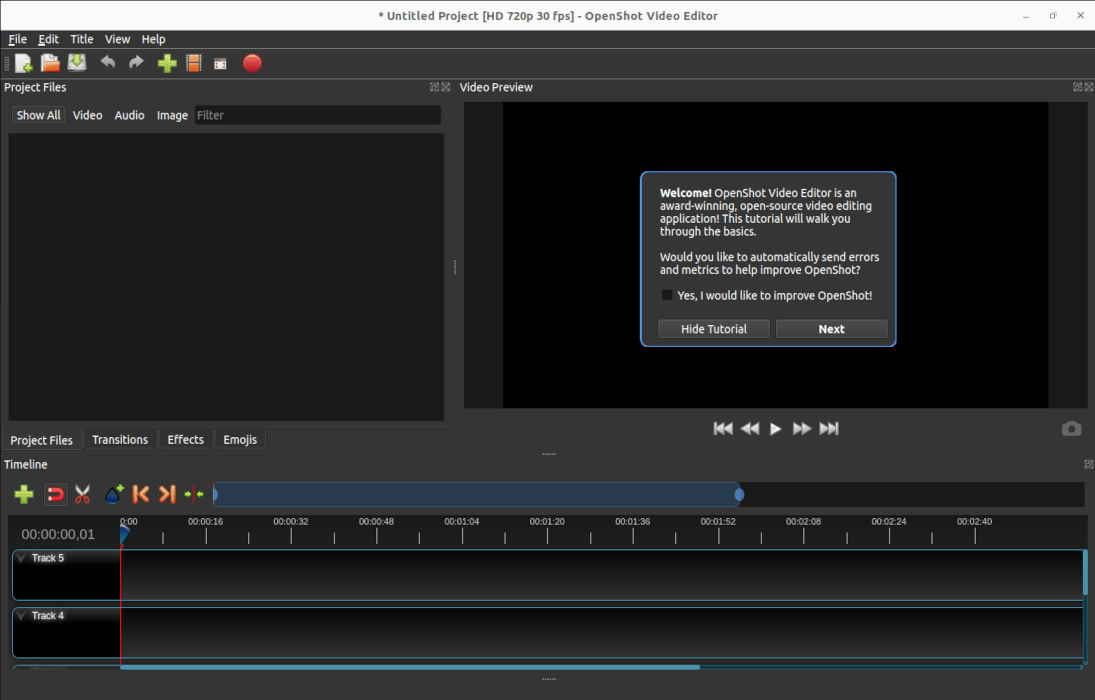The height and width of the screenshot is (700, 1095).
Task: Undo the last action
Action: pos(108,63)
